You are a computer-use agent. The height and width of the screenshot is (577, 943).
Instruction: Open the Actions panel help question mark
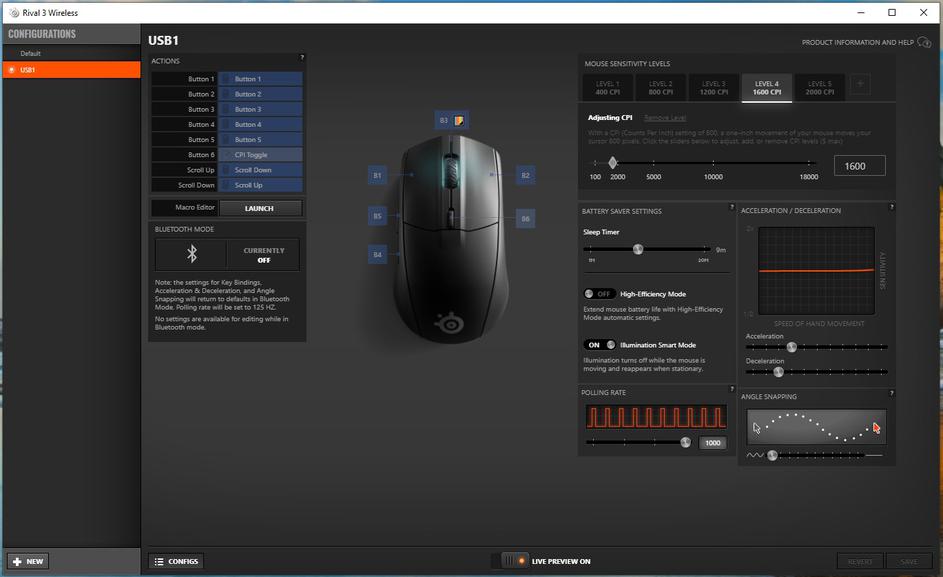click(302, 58)
